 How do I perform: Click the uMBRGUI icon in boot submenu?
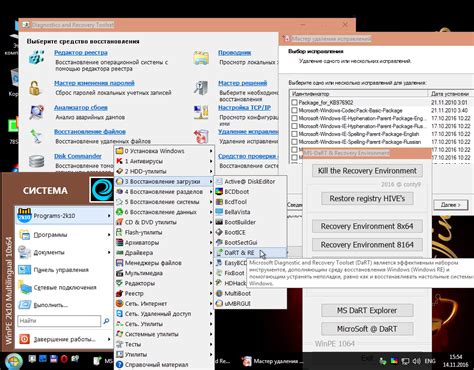click(219, 304)
